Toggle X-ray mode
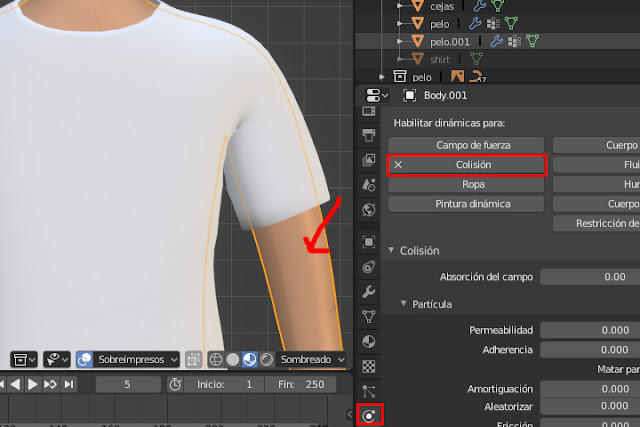The width and height of the screenshot is (640, 427). point(193,360)
